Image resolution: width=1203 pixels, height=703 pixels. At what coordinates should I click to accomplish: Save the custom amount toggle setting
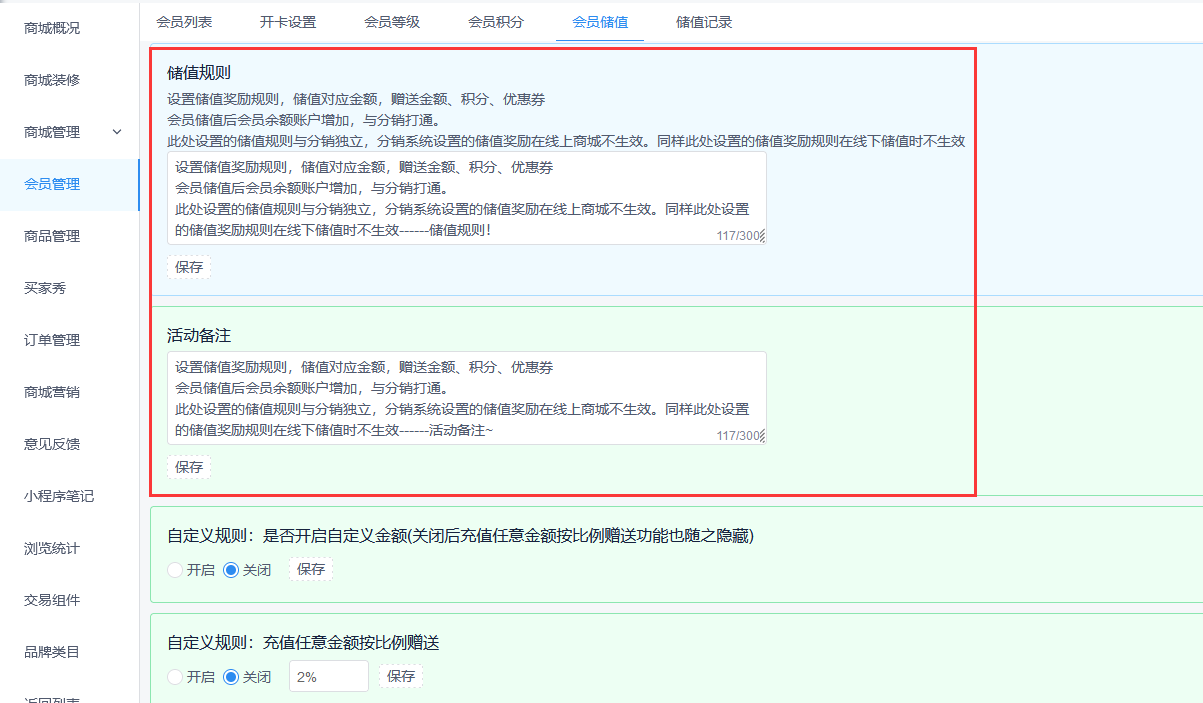311,570
